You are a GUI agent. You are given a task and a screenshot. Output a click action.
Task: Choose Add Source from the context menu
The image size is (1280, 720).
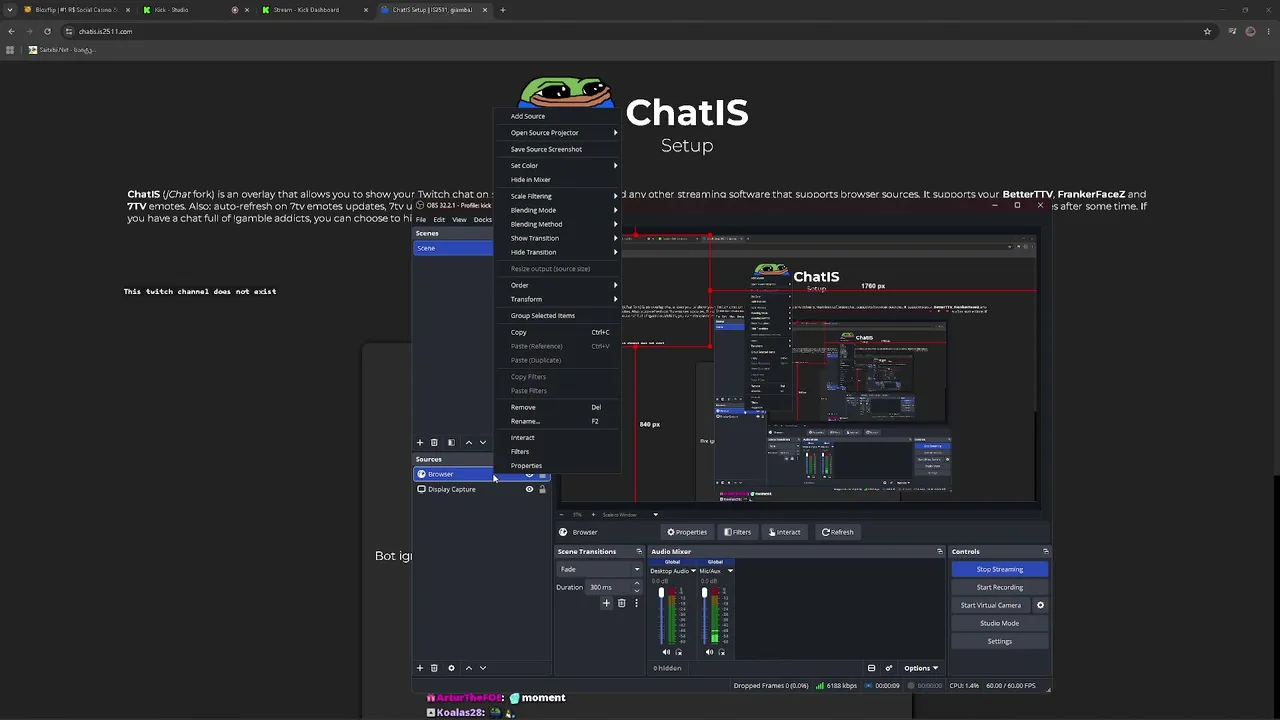click(x=528, y=116)
